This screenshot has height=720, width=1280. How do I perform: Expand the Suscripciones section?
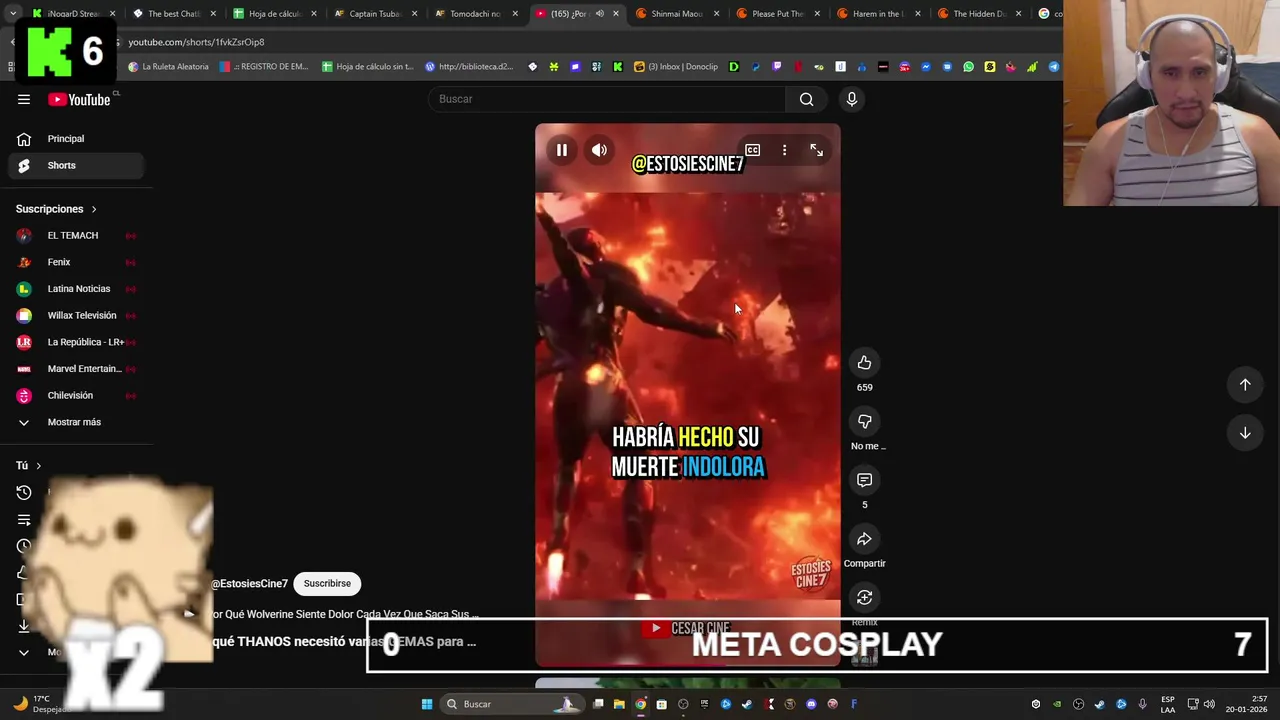pyautogui.click(x=56, y=209)
